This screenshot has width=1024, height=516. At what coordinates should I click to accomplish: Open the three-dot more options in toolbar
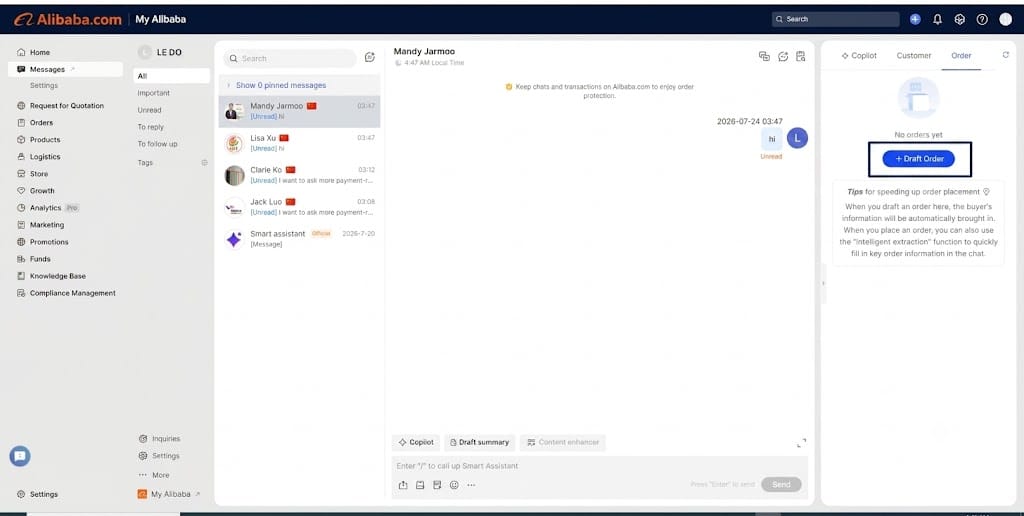click(471, 485)
